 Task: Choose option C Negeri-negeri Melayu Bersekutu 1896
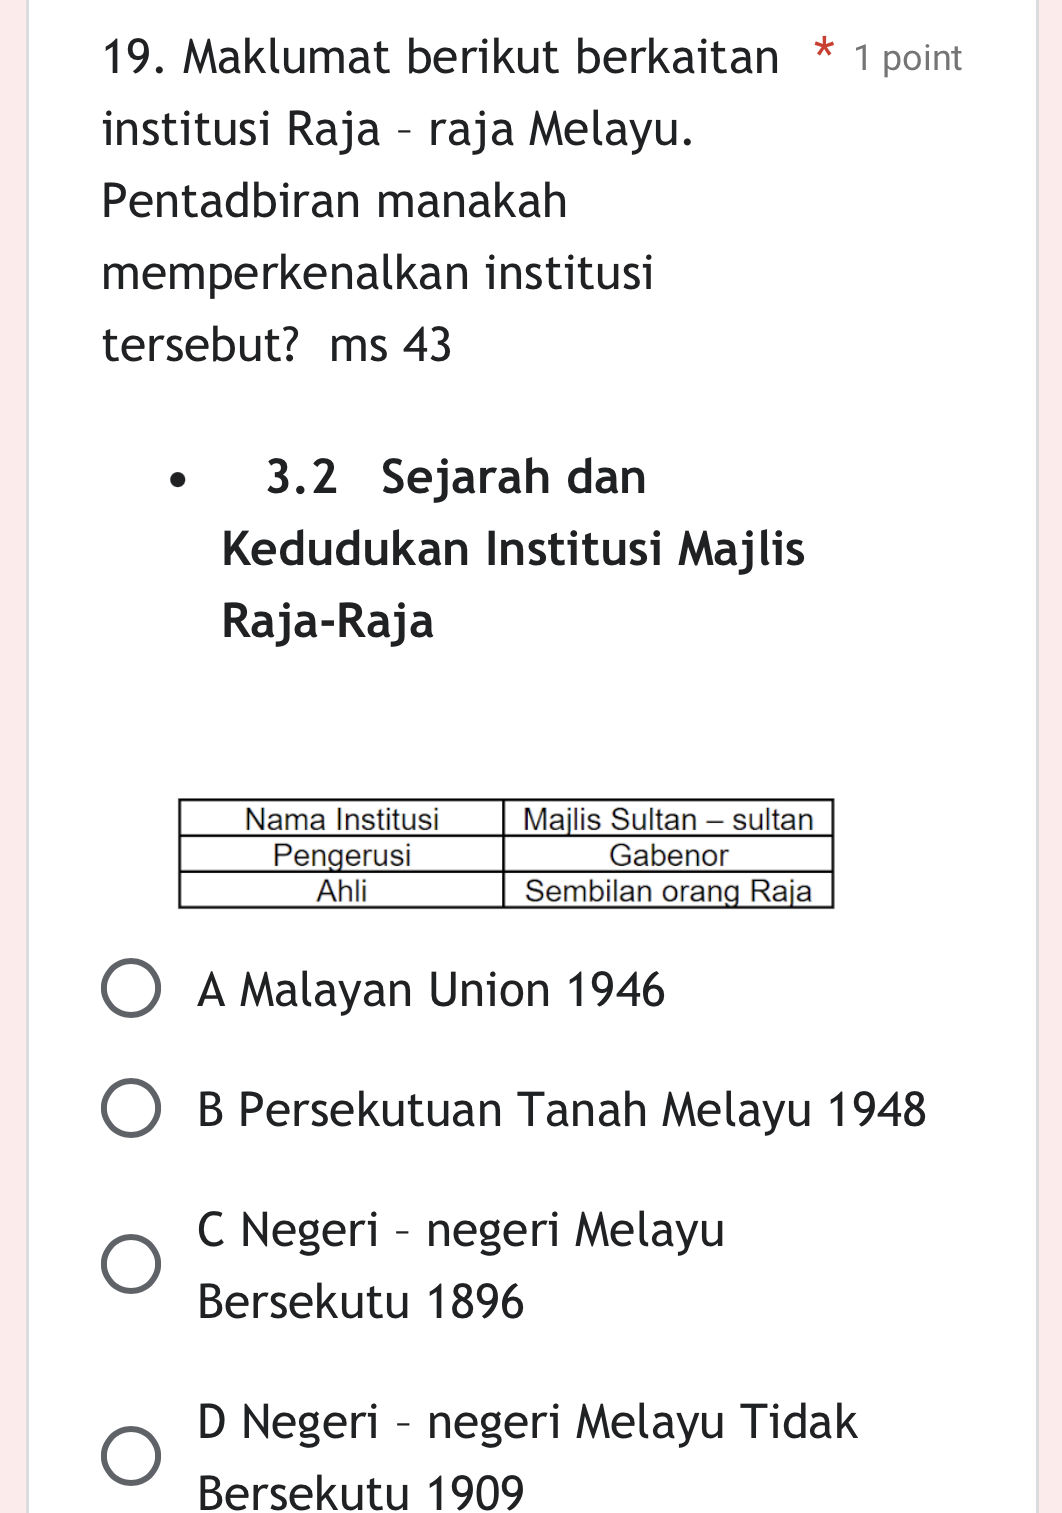pos(130,1263)
